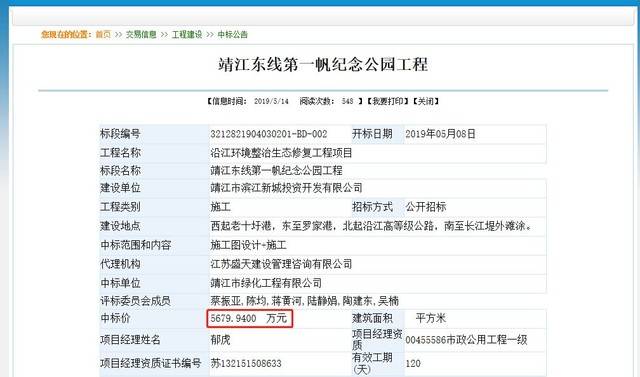Click the 中标价 label cell

coord(154,318)
